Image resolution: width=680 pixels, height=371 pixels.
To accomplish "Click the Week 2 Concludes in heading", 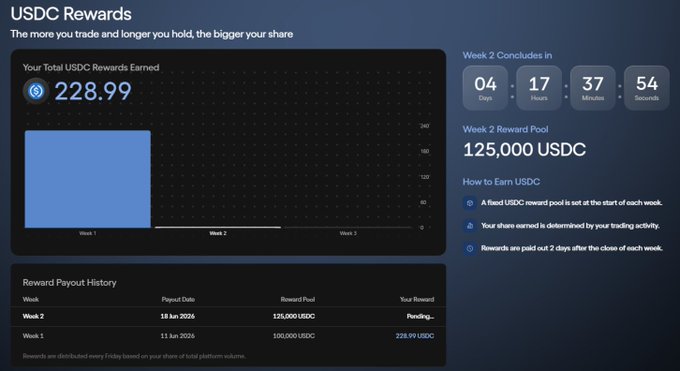I will tap(507, 56).
